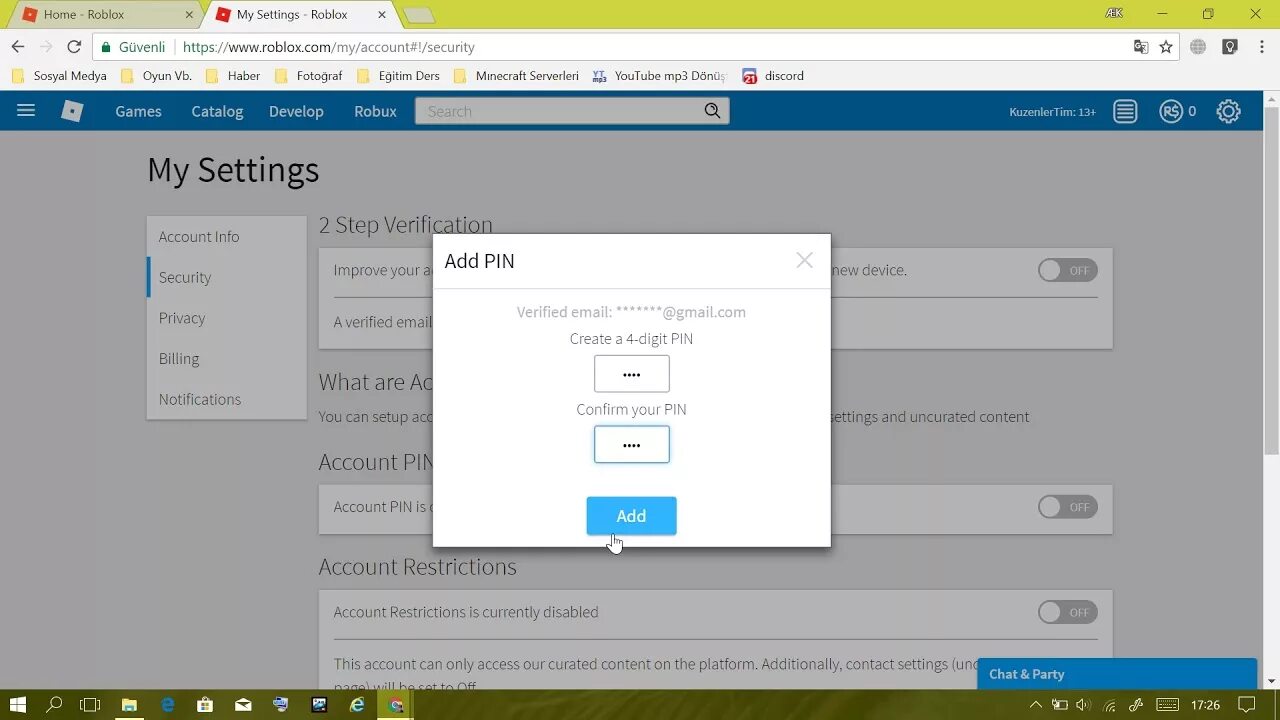The width and height of the screenshot is (1280, 720).
Task: Click the search magnifier icon in the Roblox navbar
Action: pos(712,111)
